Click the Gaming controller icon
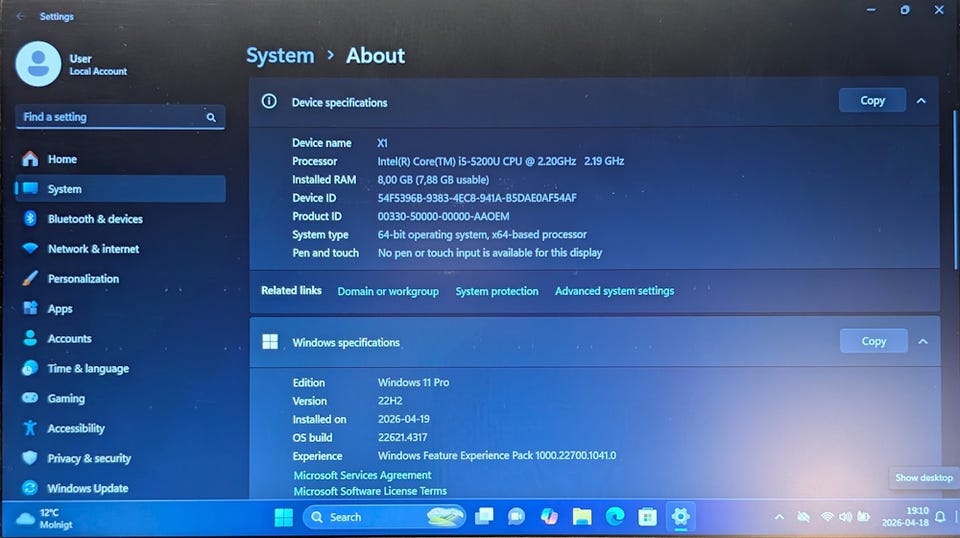The image size is (960, 538). coord(29,398)
